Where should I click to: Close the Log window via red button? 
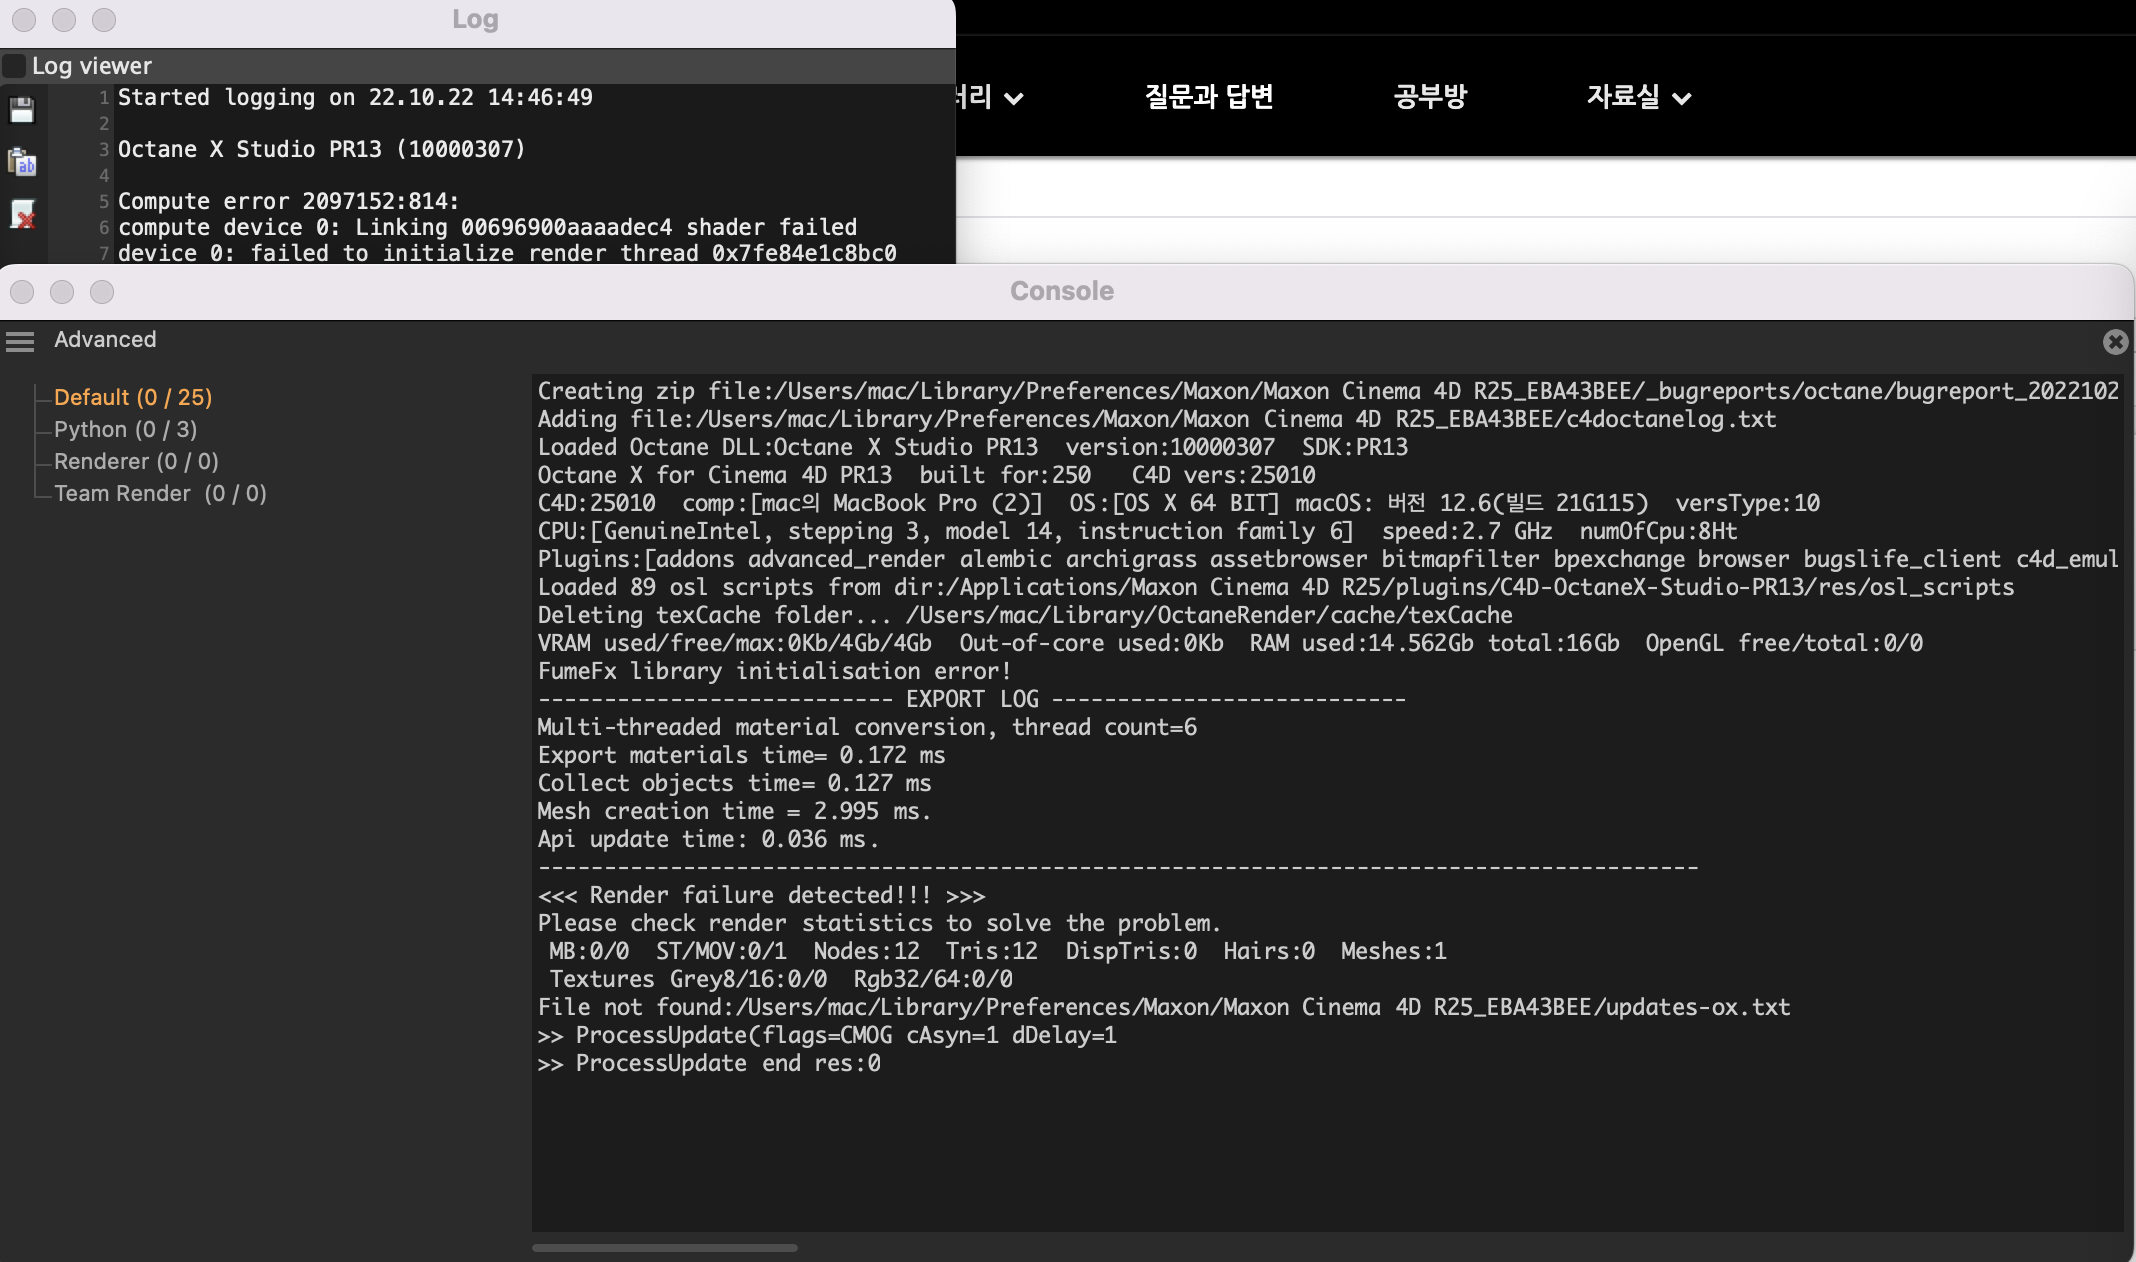(x=24, y=20)
